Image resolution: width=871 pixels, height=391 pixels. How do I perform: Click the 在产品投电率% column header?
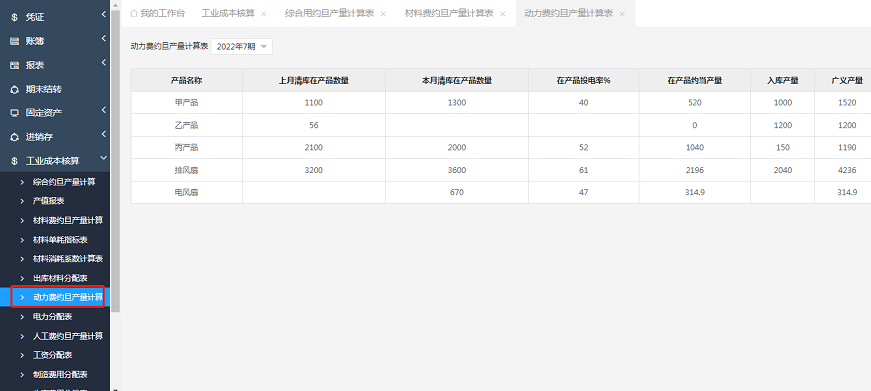[x=583, y=81]
